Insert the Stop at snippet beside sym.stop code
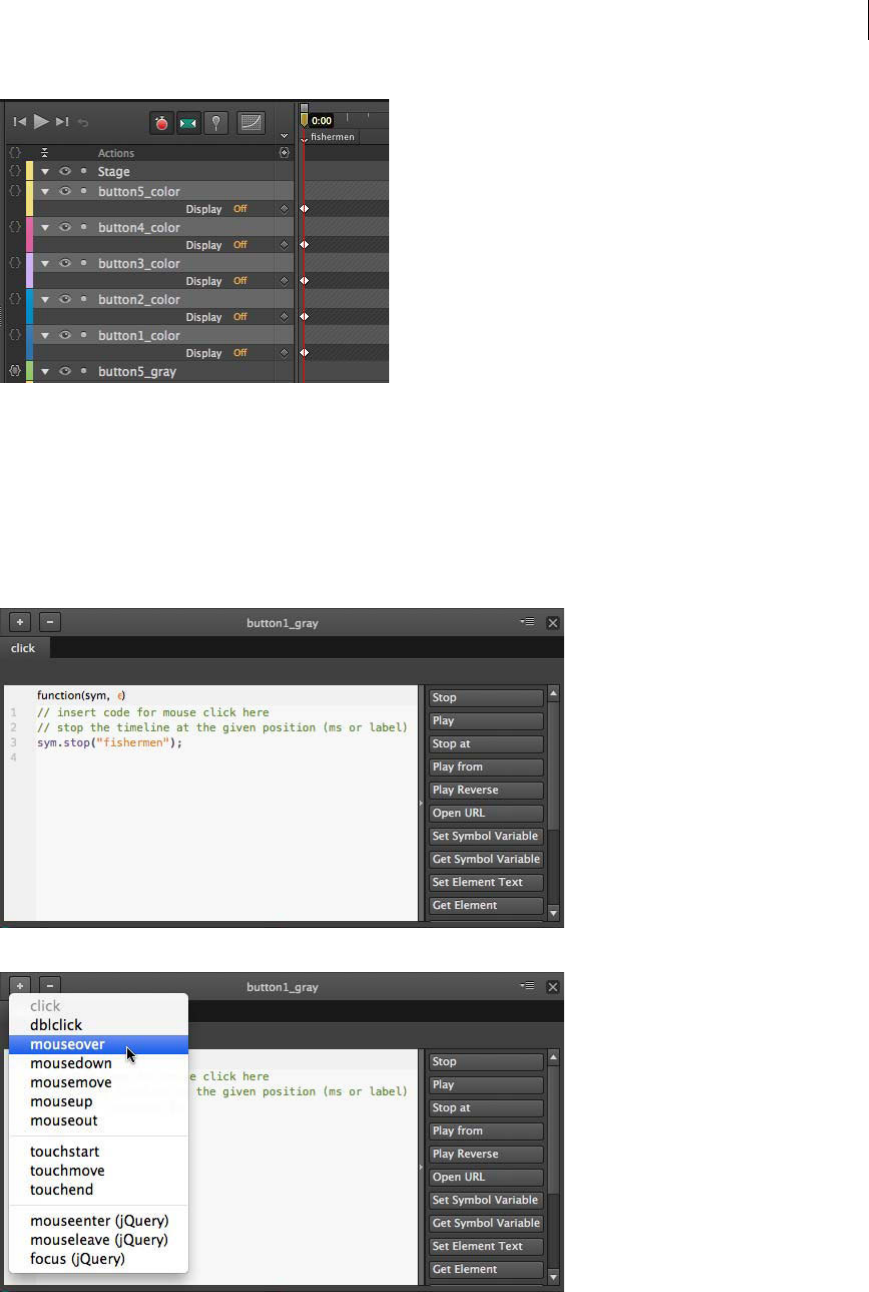 coord(487,744)
